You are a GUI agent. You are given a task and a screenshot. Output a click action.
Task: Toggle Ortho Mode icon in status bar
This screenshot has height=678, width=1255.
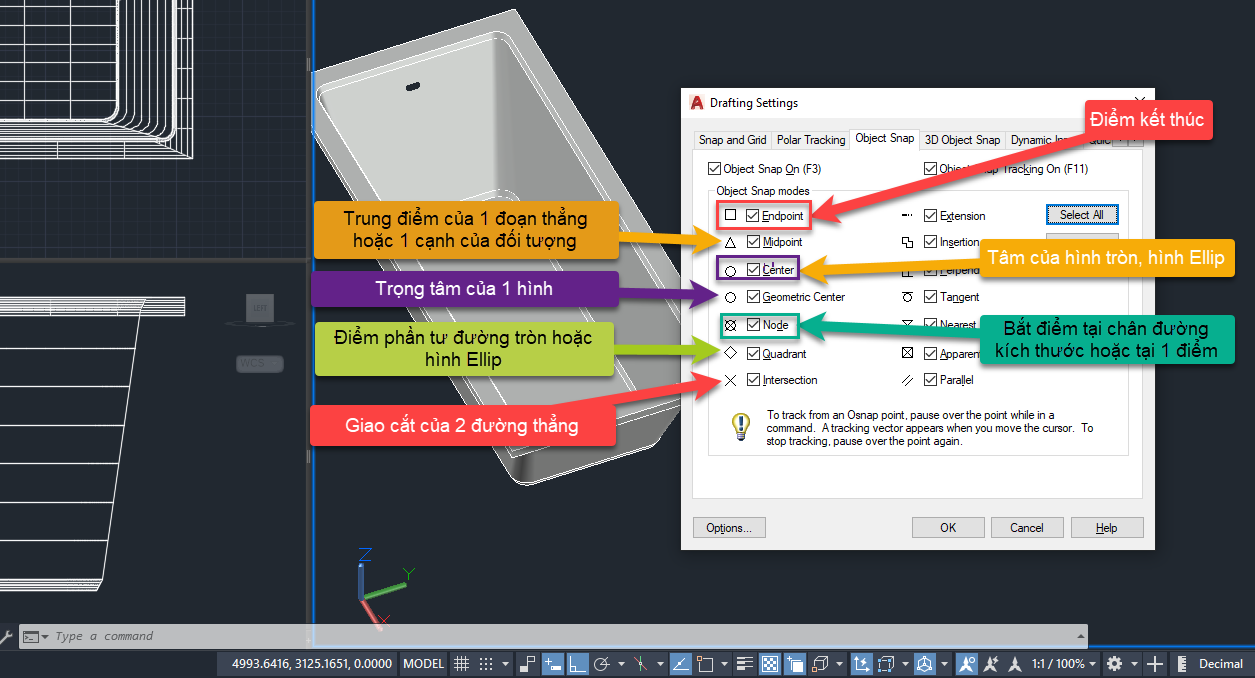click(x=576, y=663)
